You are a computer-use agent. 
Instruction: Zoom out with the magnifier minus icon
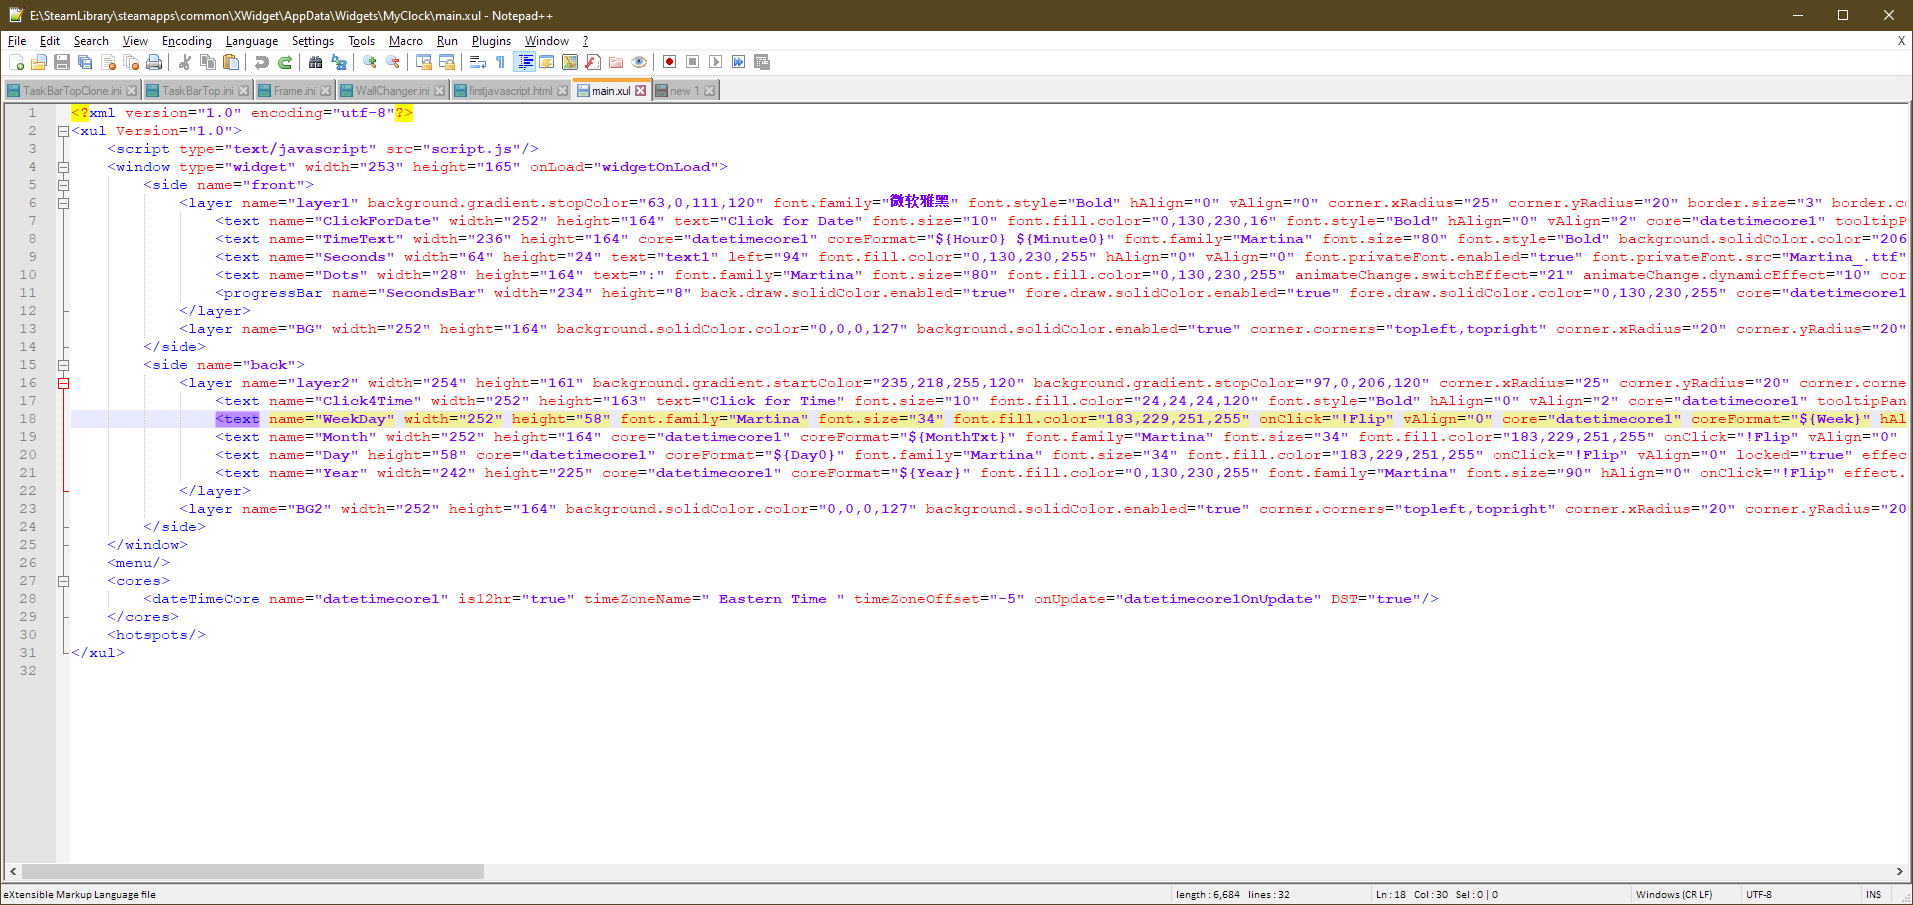click(x=393, y=62)
